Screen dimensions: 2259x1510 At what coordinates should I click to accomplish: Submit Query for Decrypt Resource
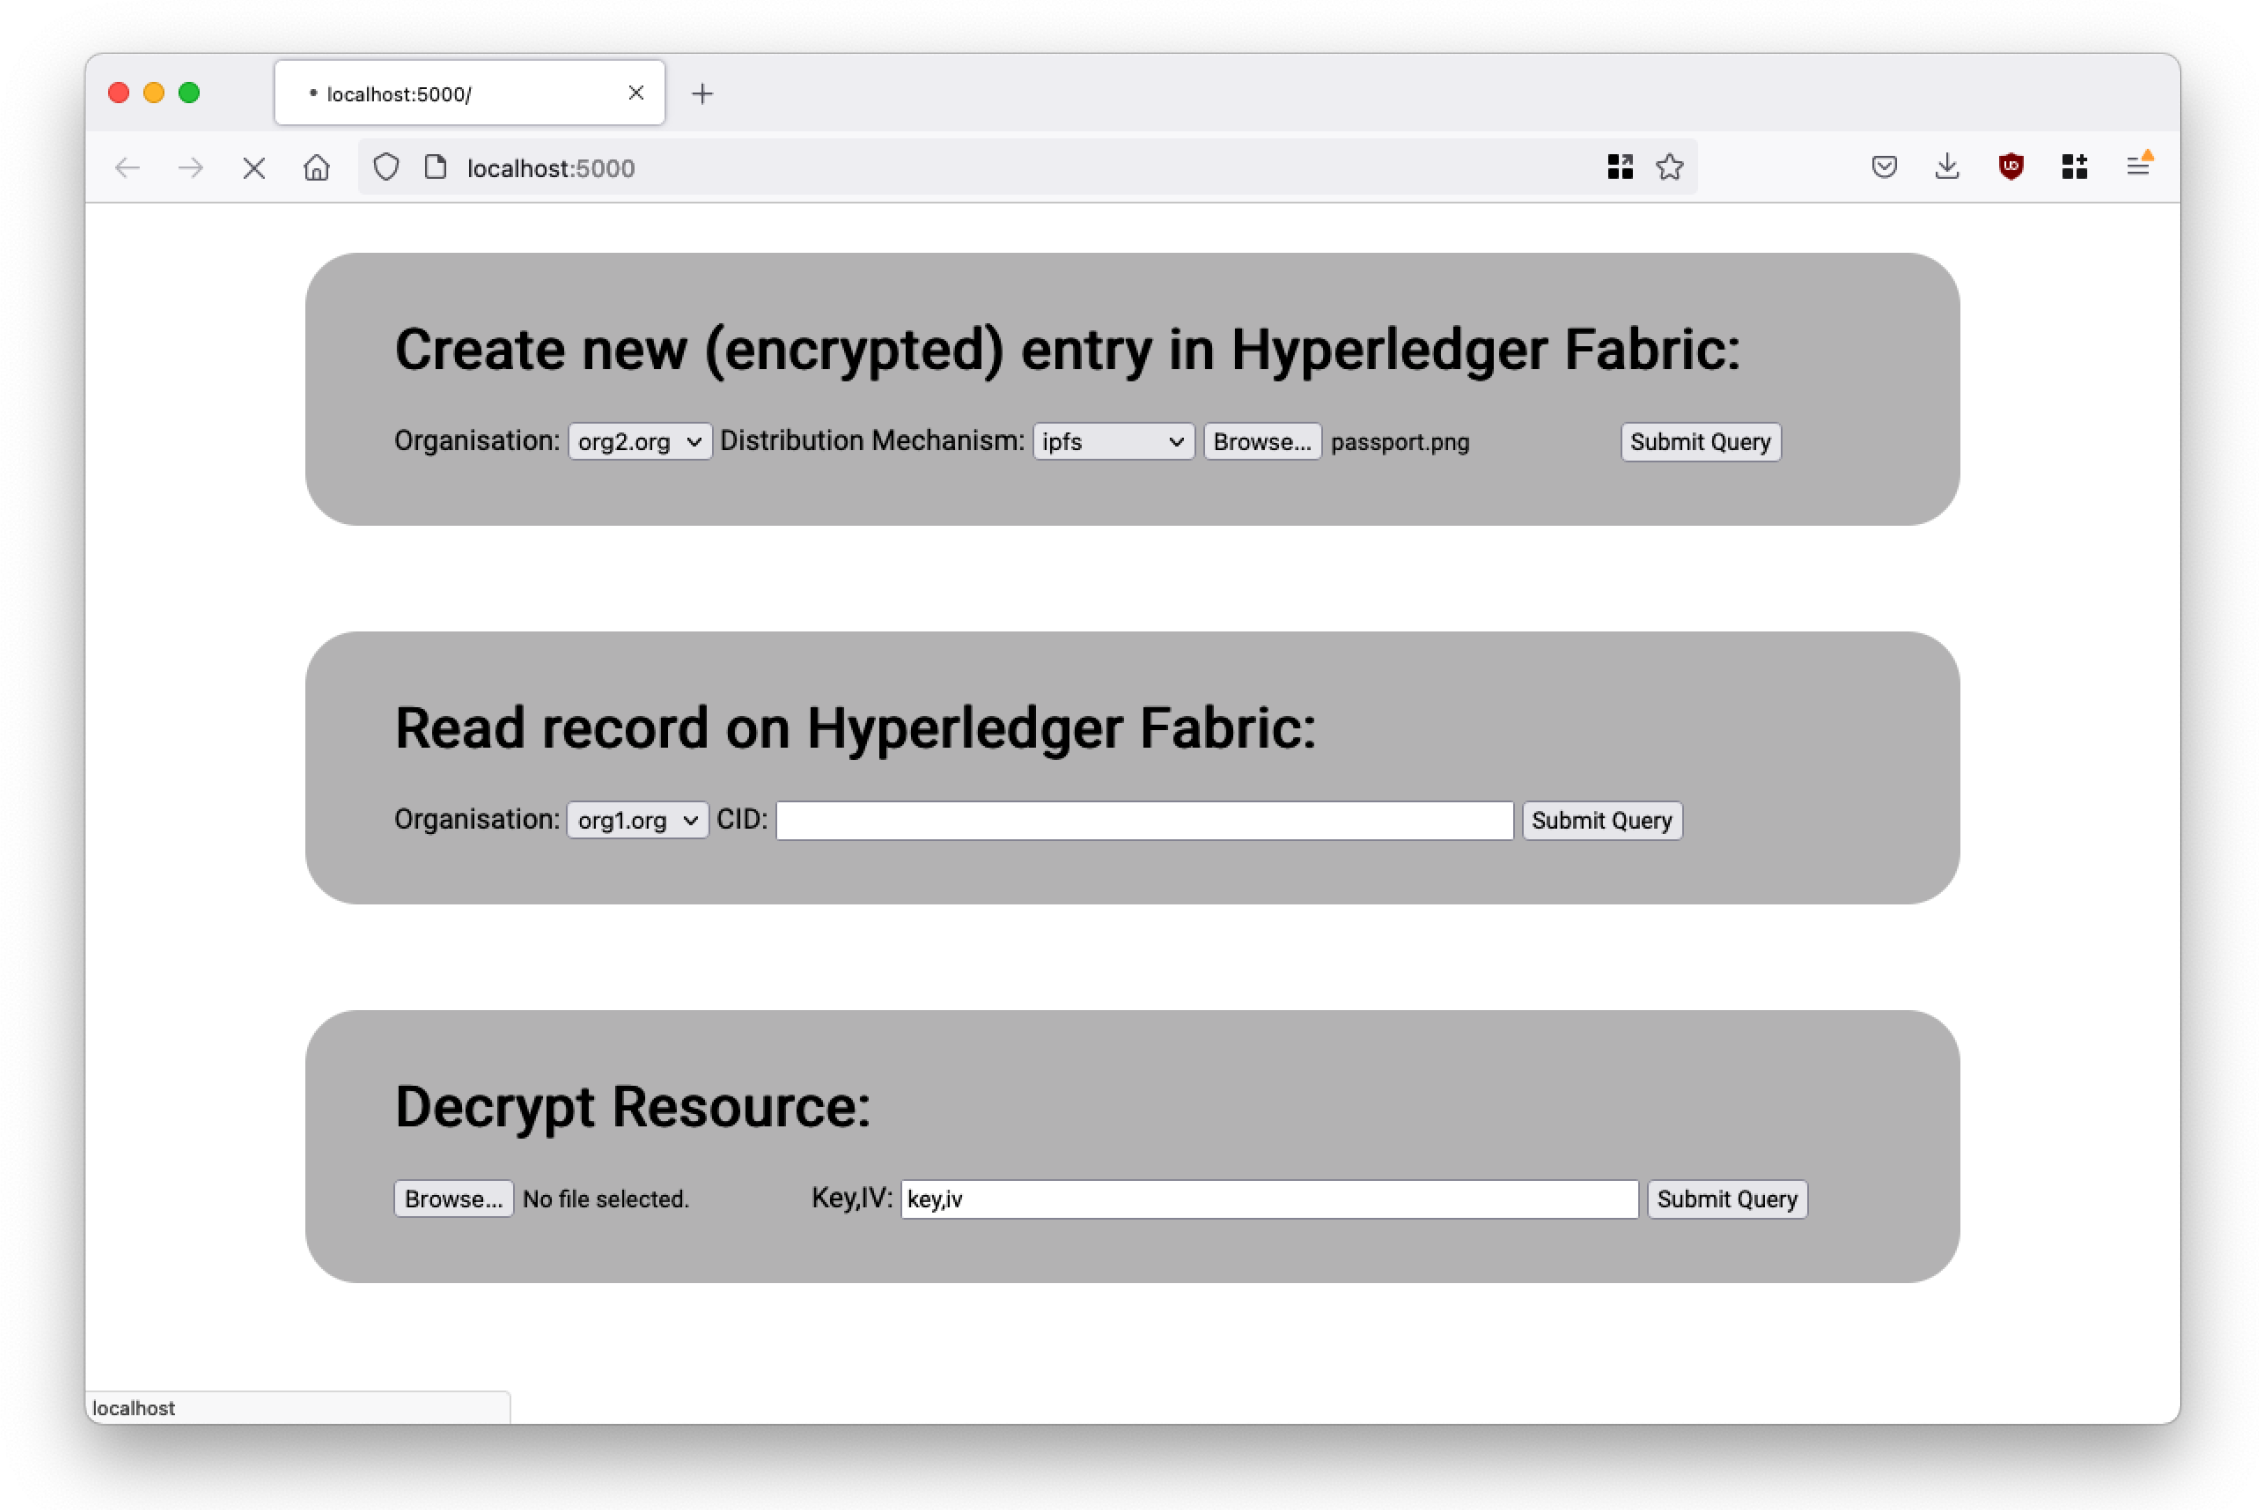1727,1199
